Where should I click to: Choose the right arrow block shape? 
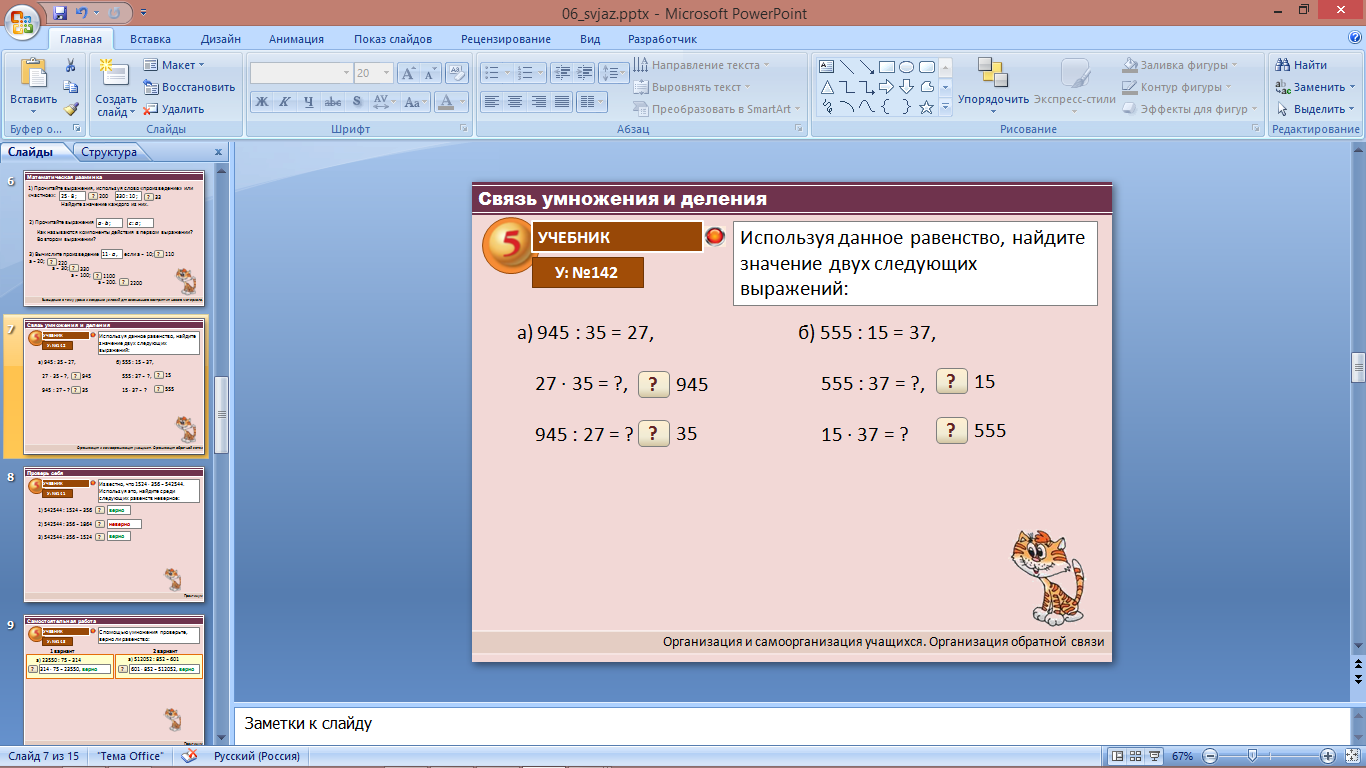pos(886,87)
